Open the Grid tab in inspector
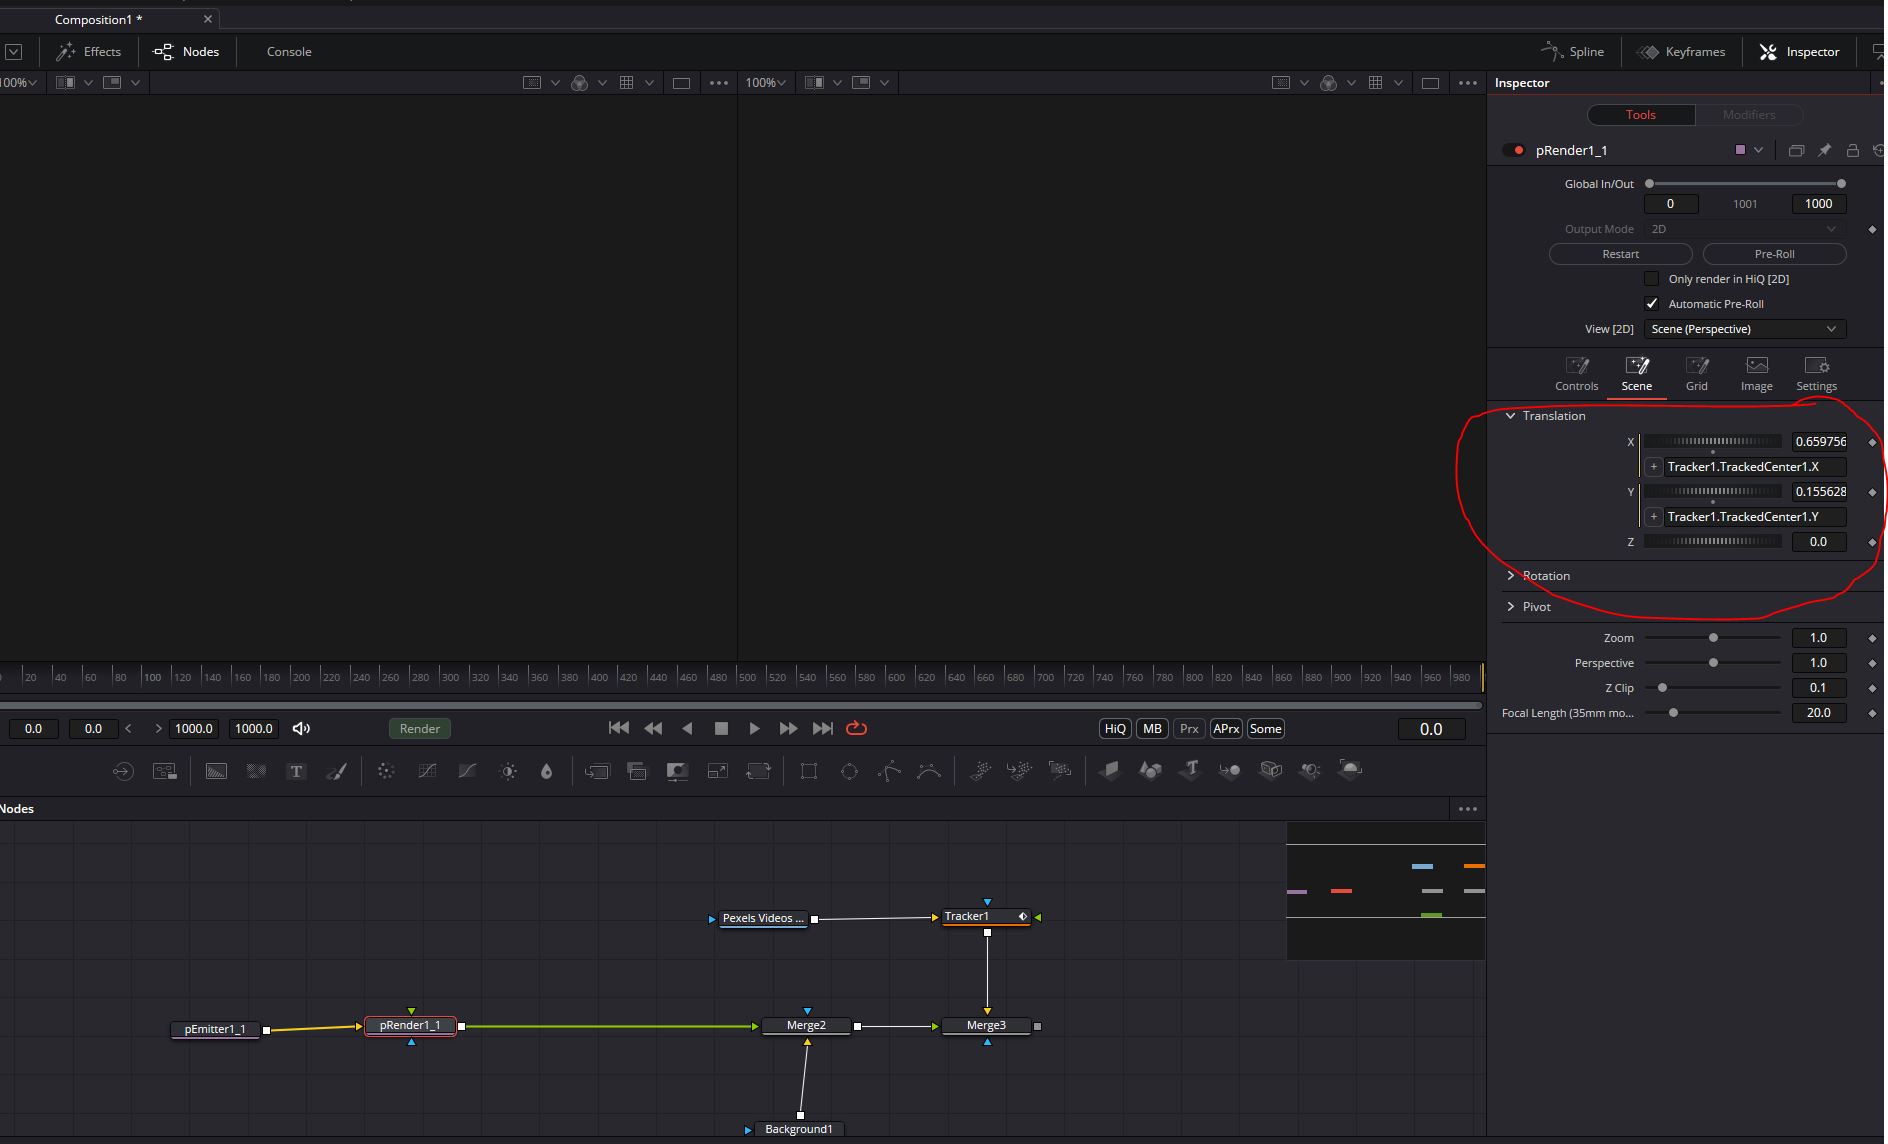The width and height of the screenshot is (1888, 1144). [x=1697, y=374]
